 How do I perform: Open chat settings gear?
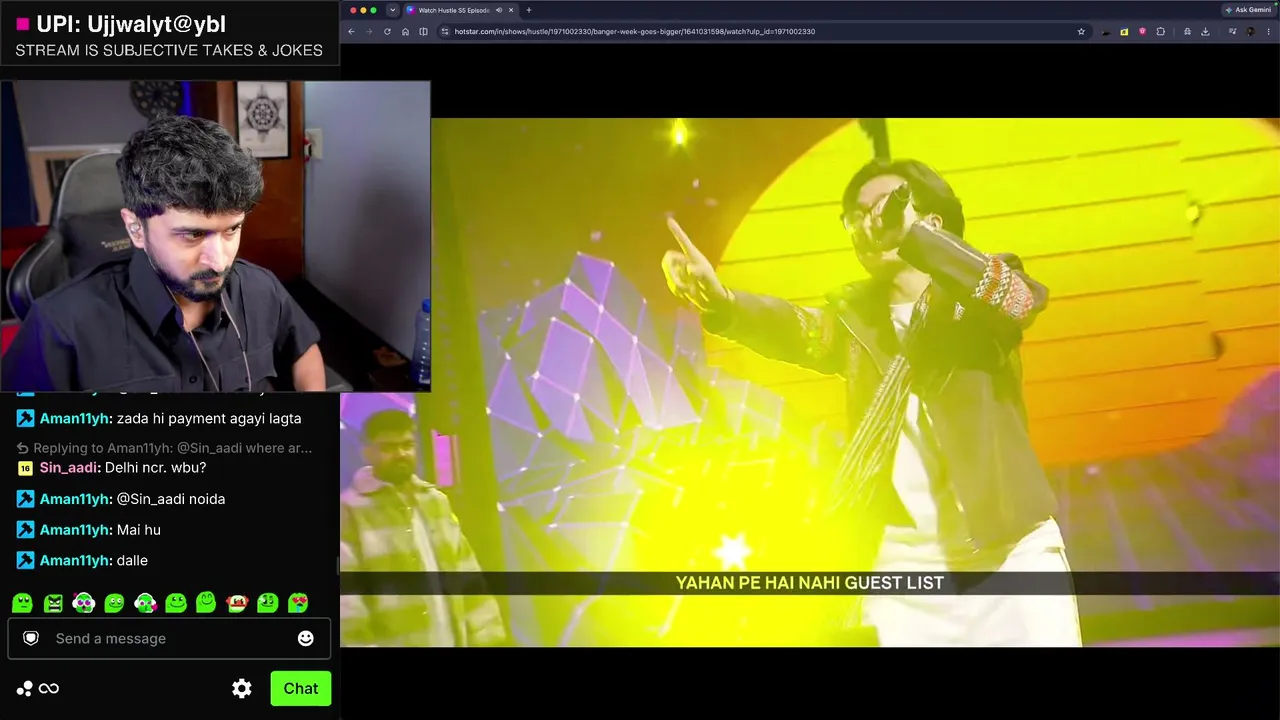pos(242,688)
